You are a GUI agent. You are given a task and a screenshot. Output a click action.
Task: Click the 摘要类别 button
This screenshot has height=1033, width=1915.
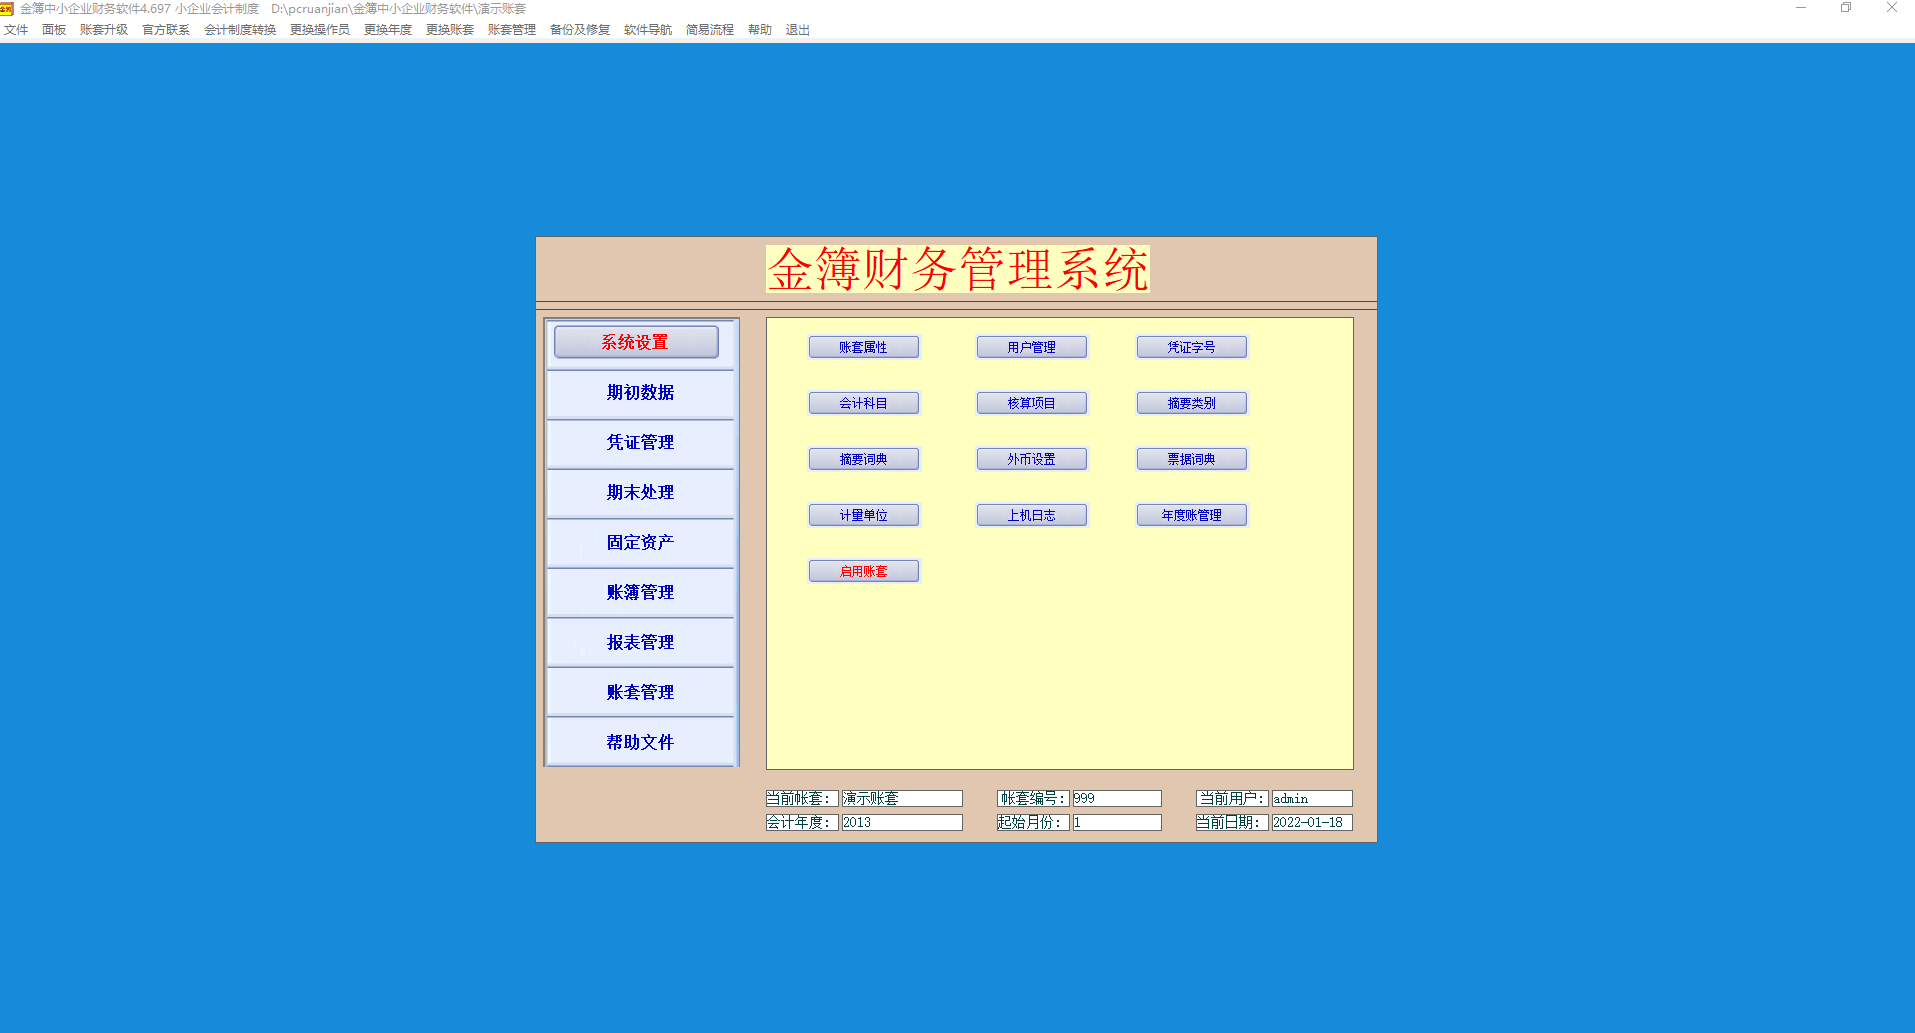[1192, 403]
